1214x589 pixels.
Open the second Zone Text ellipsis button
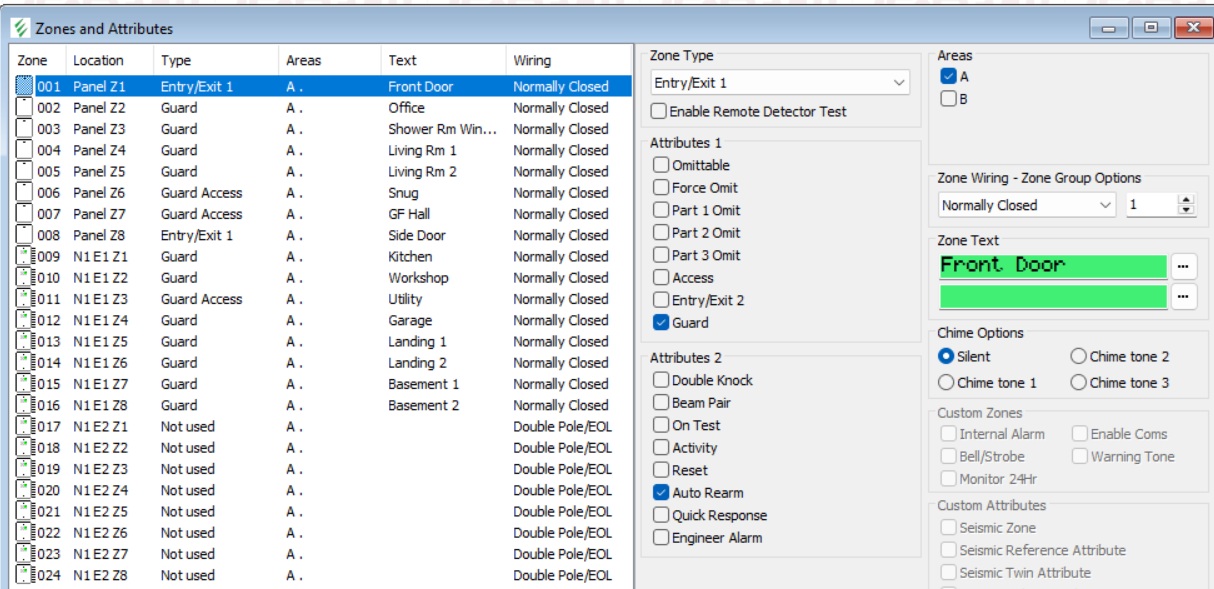[x=1183, y=296]
